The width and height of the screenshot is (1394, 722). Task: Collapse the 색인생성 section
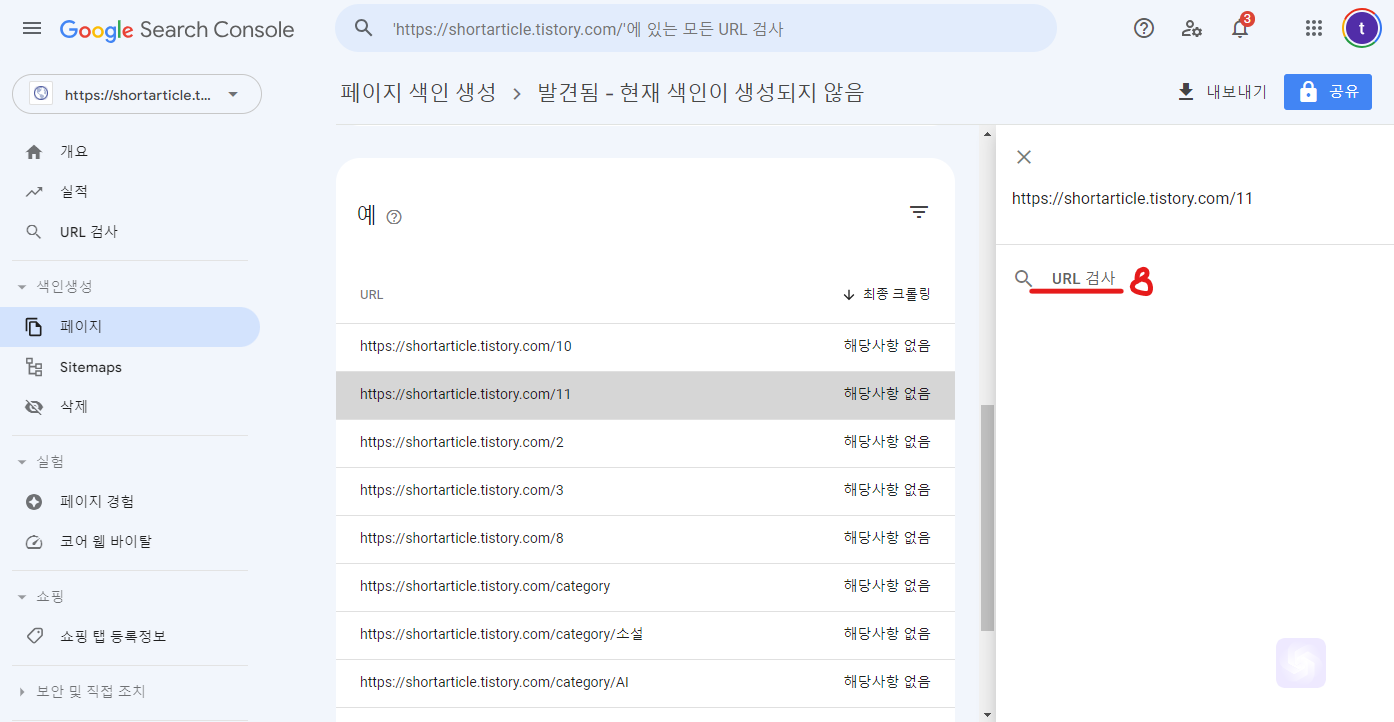(22, 287)
